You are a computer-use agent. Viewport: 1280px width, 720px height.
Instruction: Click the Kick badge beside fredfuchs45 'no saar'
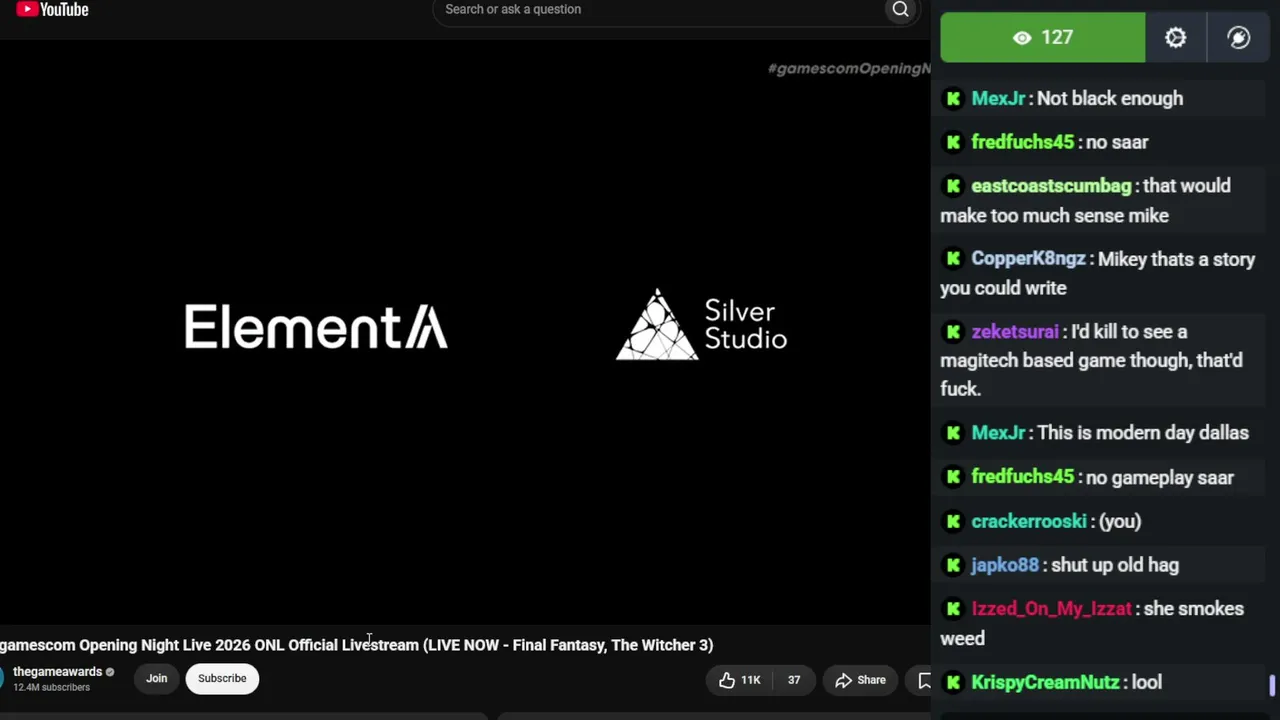click(953, 142)
